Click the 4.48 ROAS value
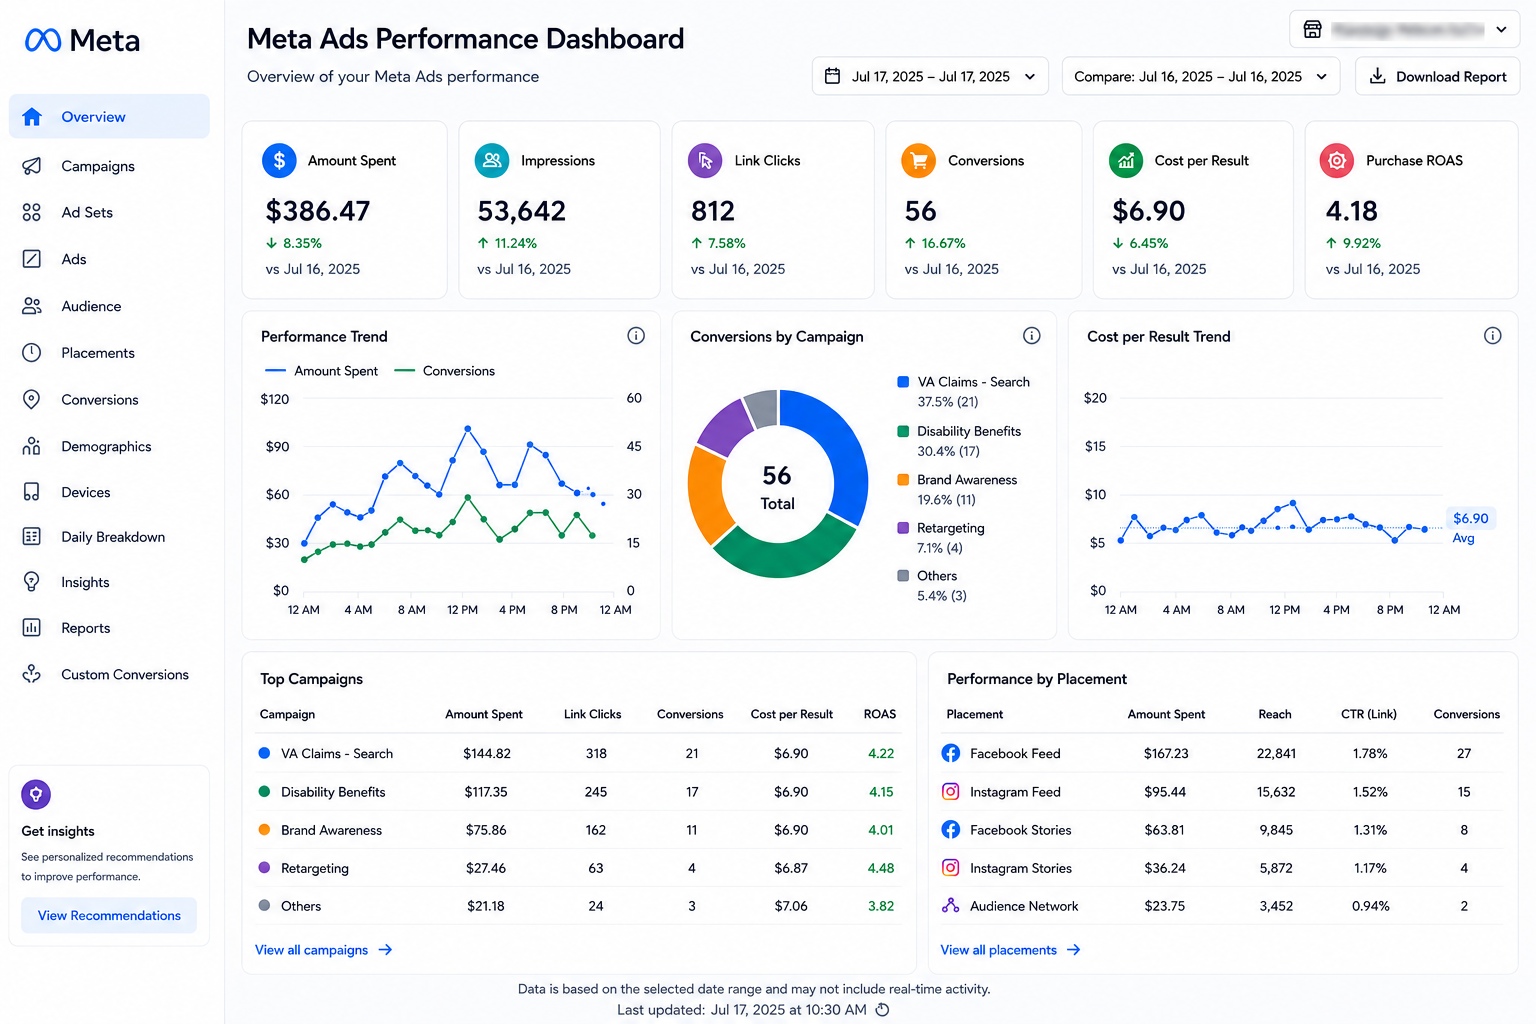1536x1024 pixels. click(x=881, y=868)
